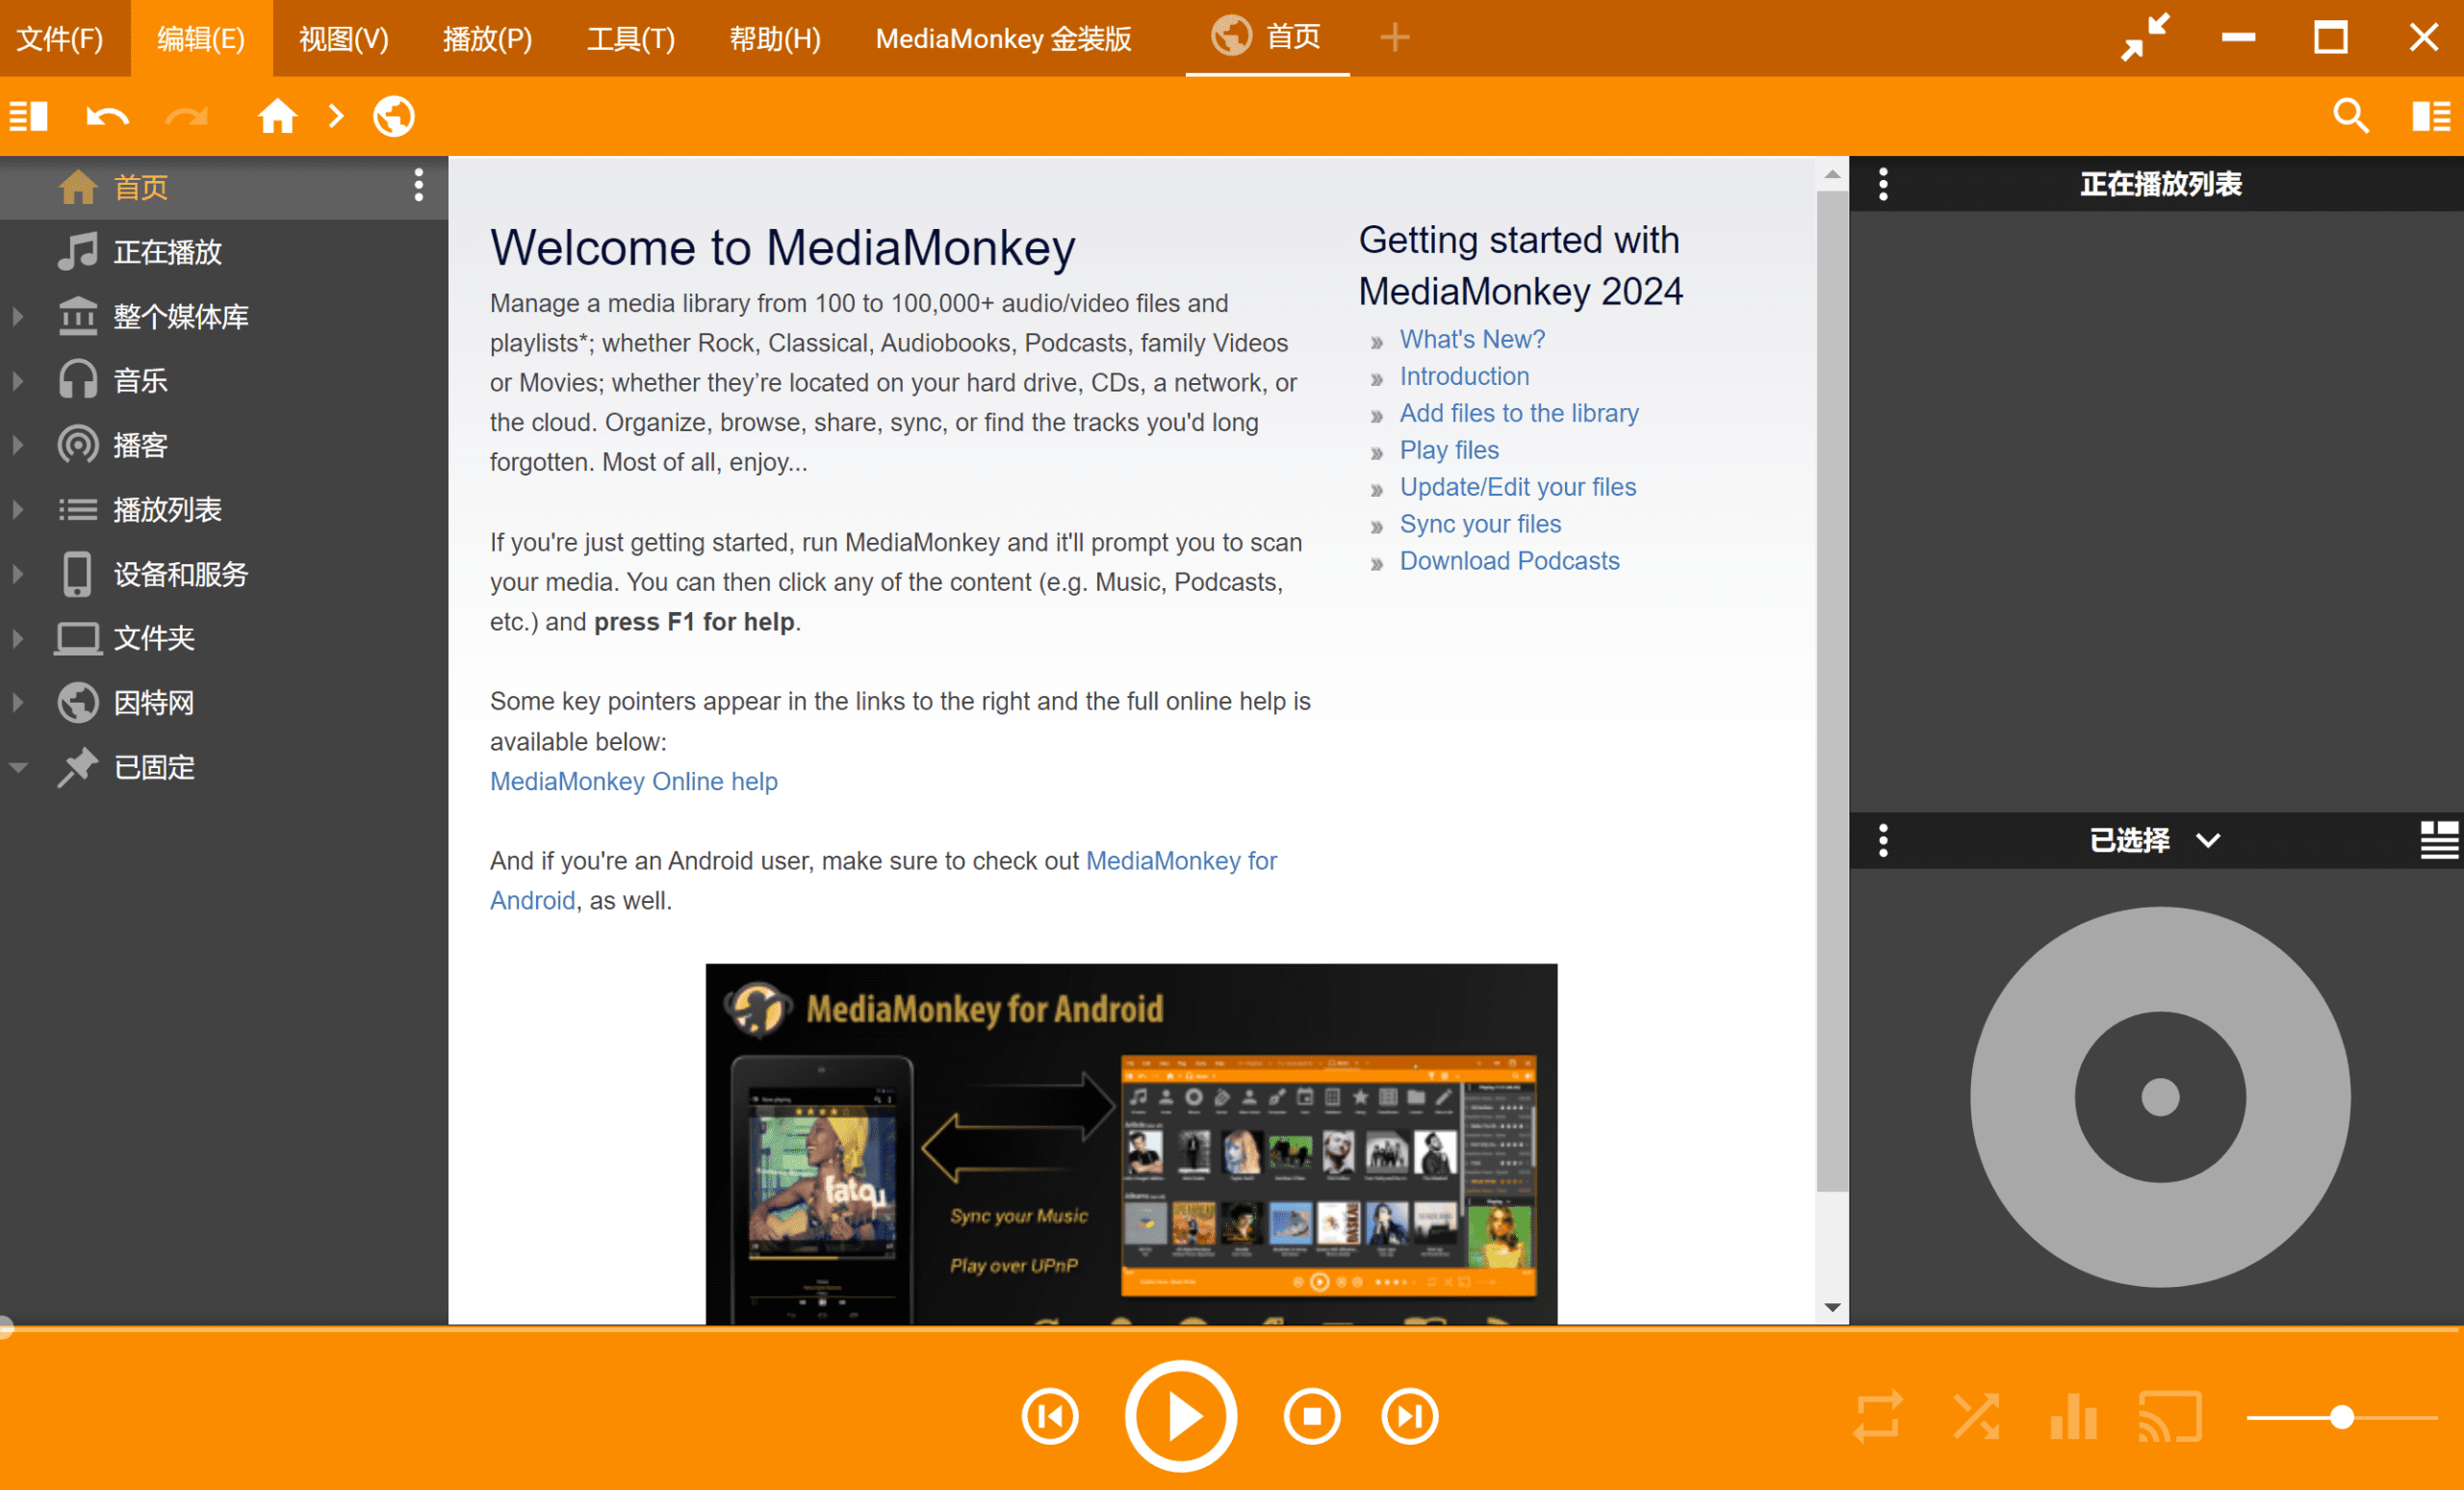Open MediaMonkey for Android link
This screenshot has width=2464, height=1490.
[x=1181, y=861]
